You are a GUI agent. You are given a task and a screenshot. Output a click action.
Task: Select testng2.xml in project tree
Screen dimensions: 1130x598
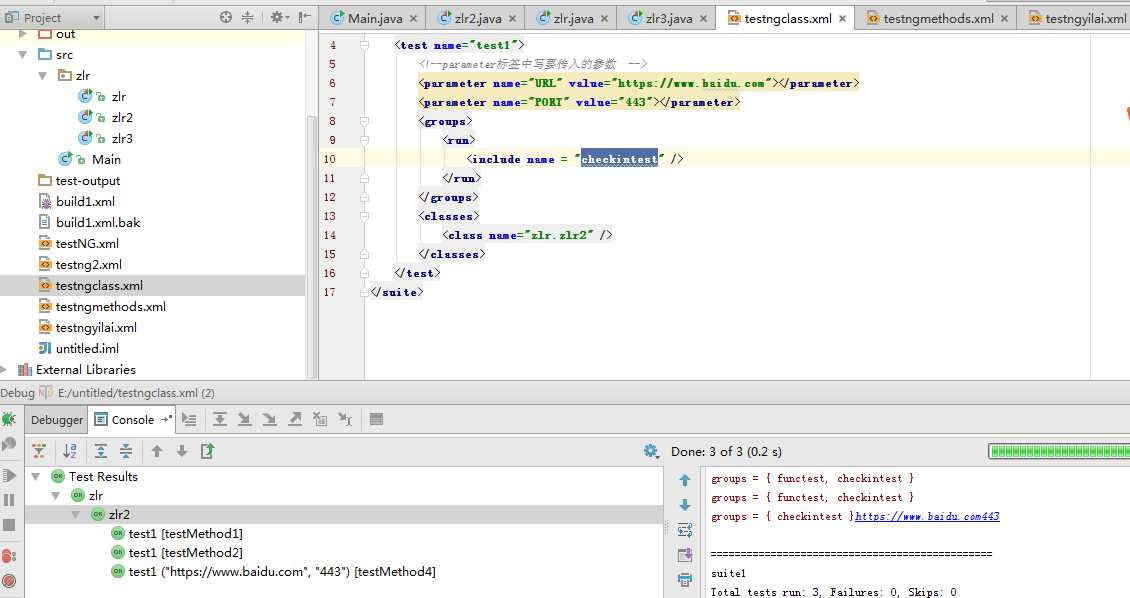pyautogui.click(x=89, y=264)
